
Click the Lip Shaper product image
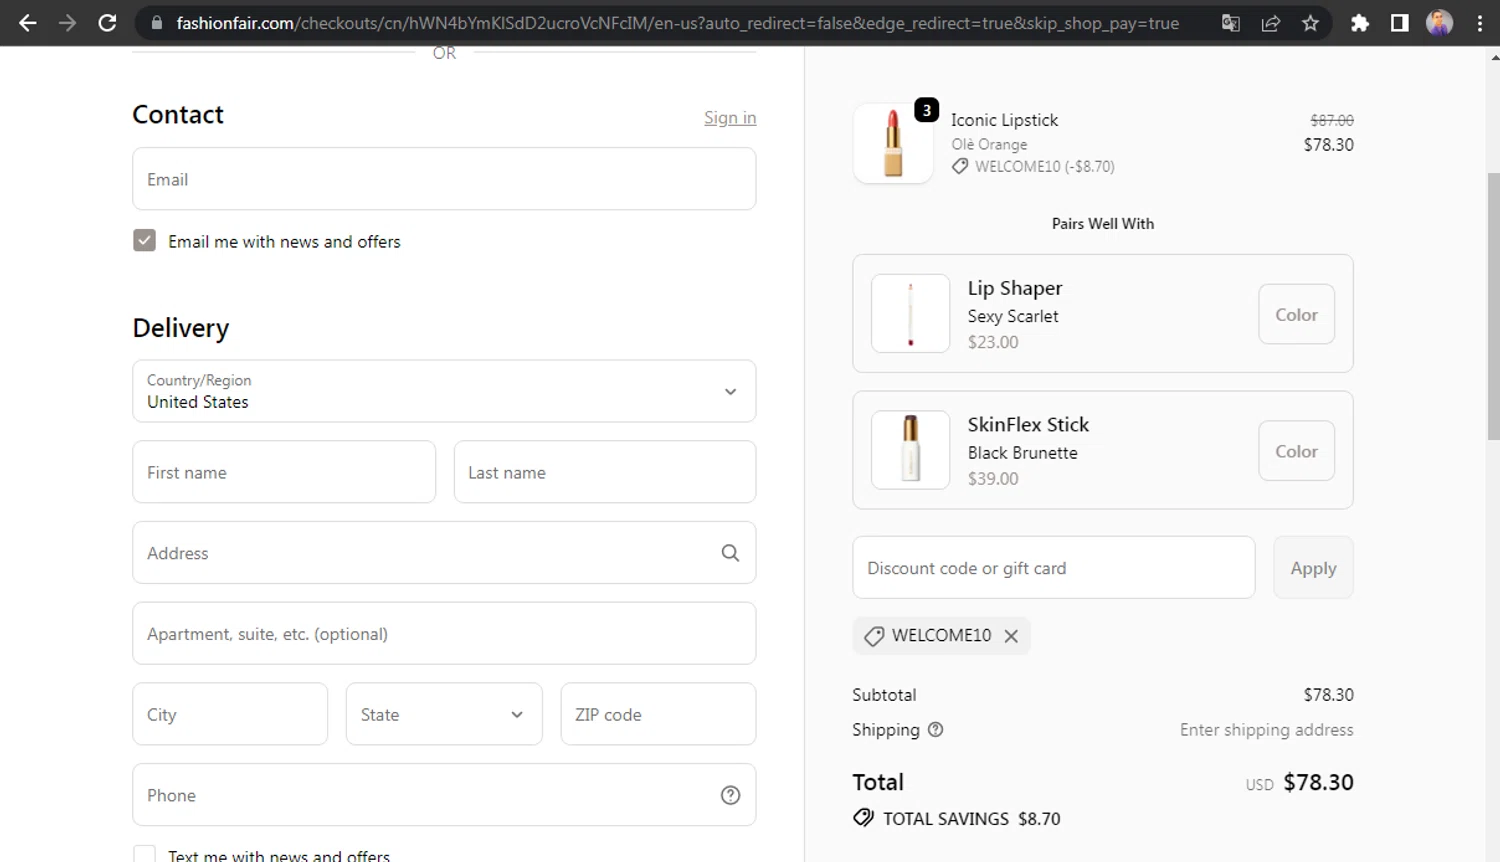point(910,314)
